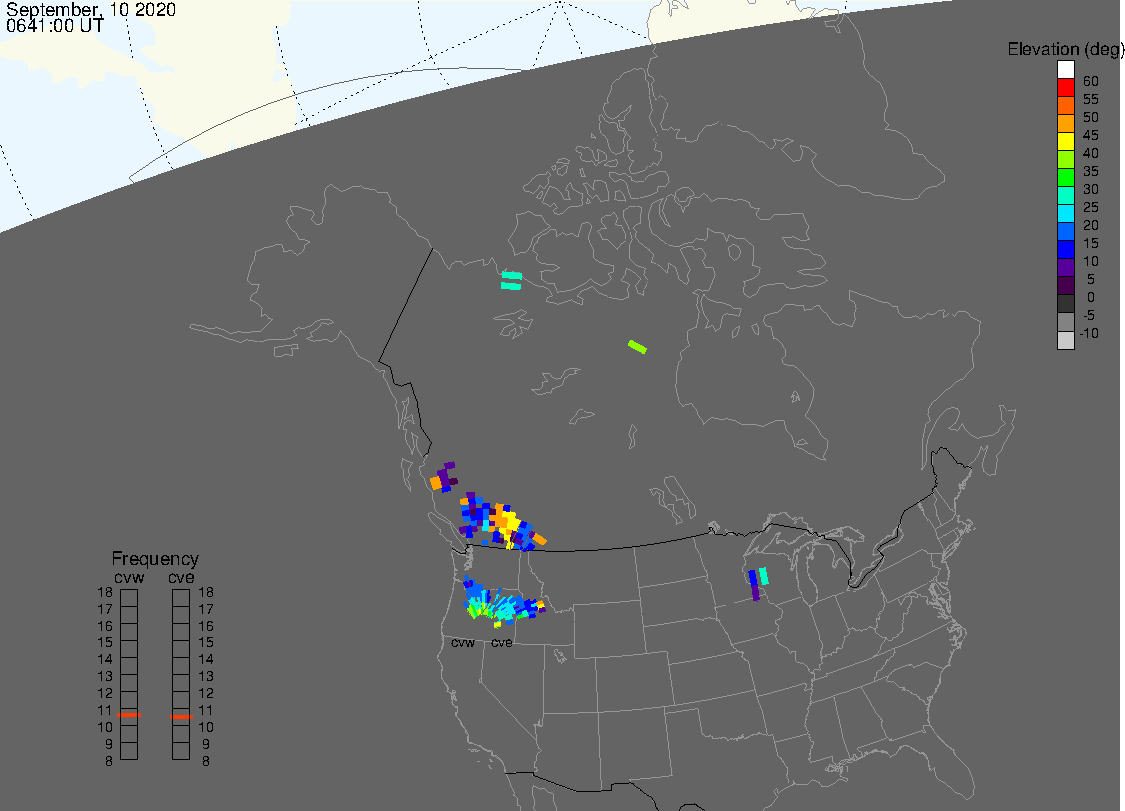
Task: Click the time stamp 0641:00 UT
Action: click(55, 25)
